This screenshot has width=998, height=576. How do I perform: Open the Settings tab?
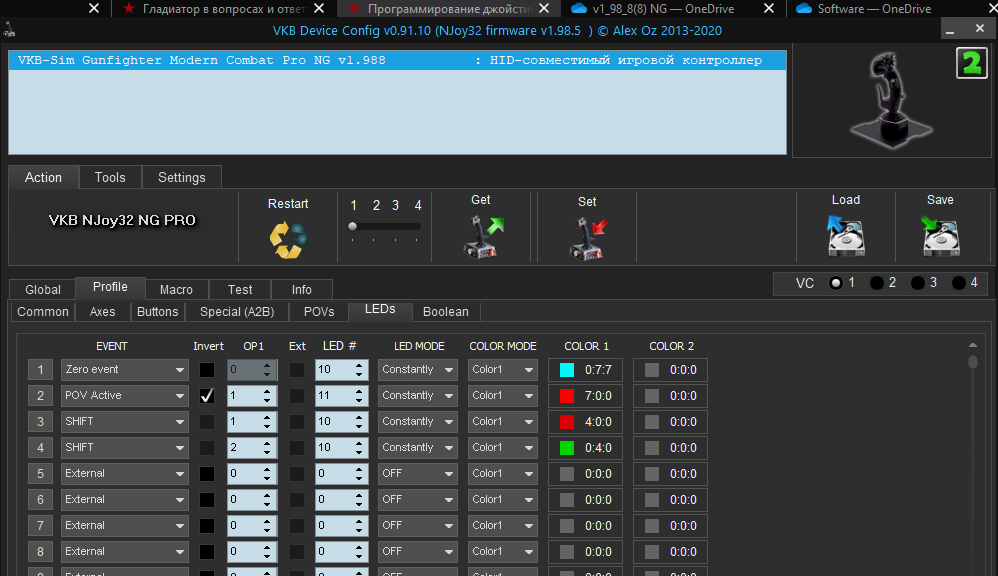(x=181, y=178)
